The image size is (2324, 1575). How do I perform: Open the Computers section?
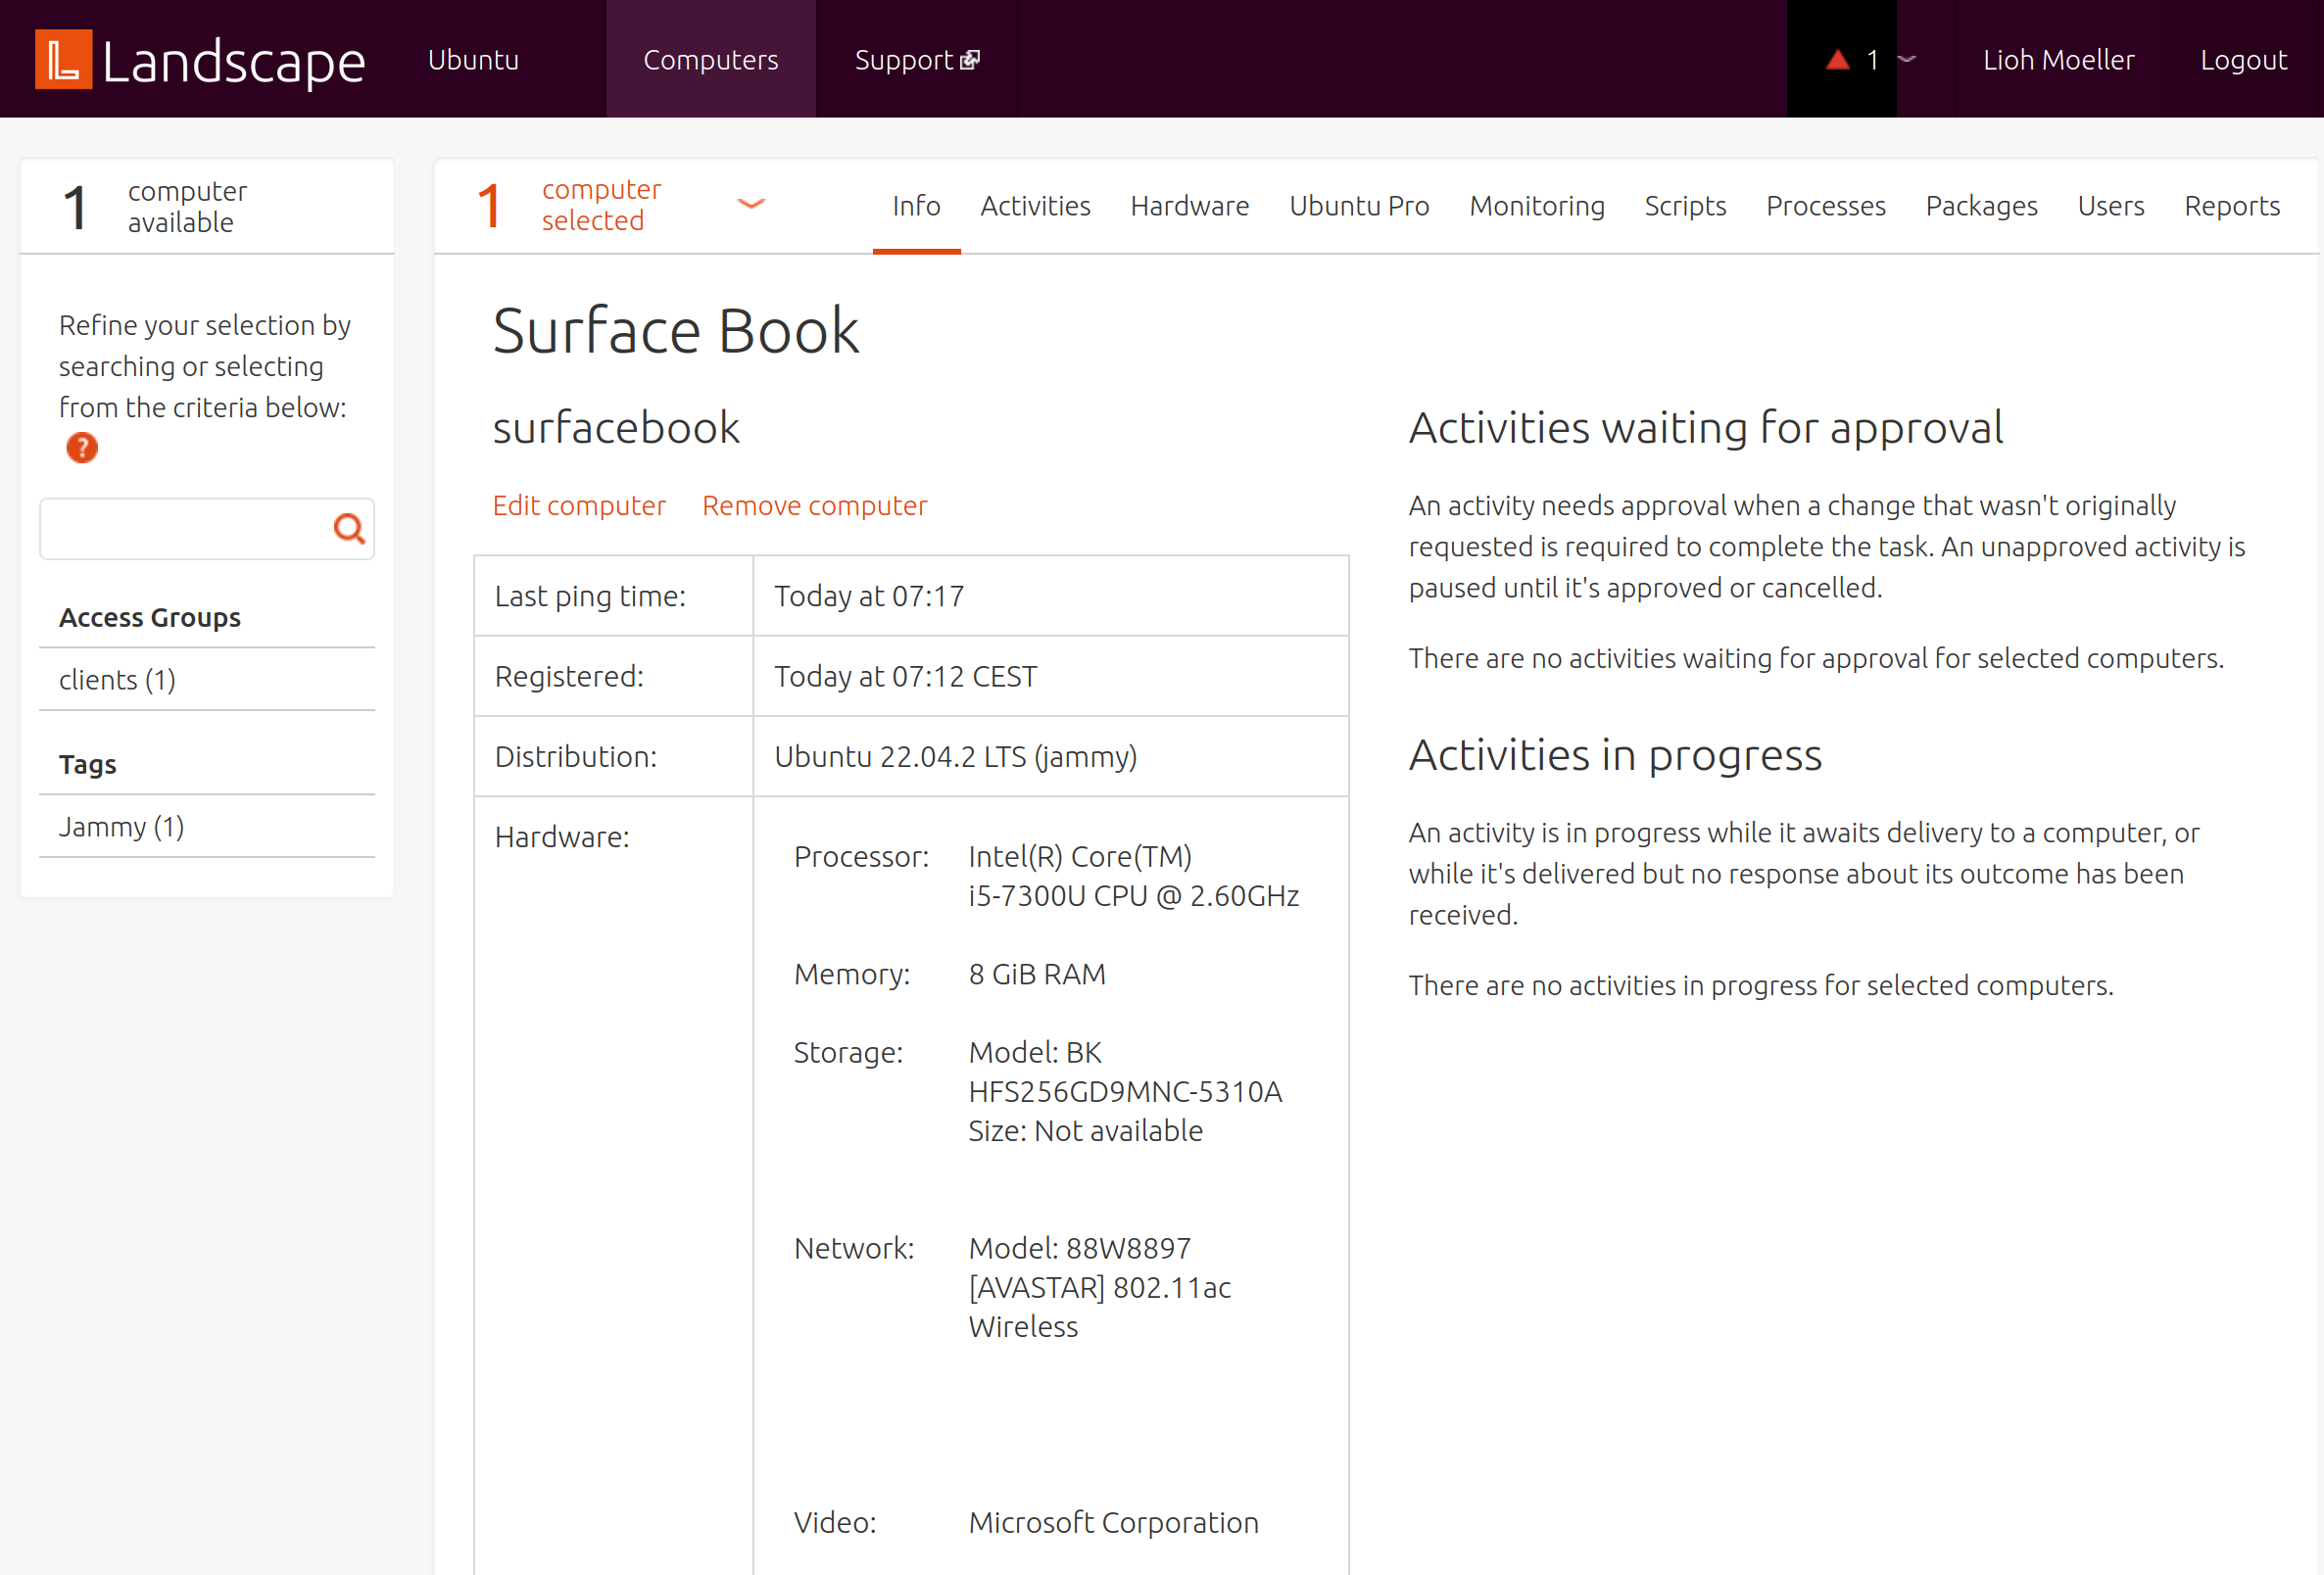[710, 60]
